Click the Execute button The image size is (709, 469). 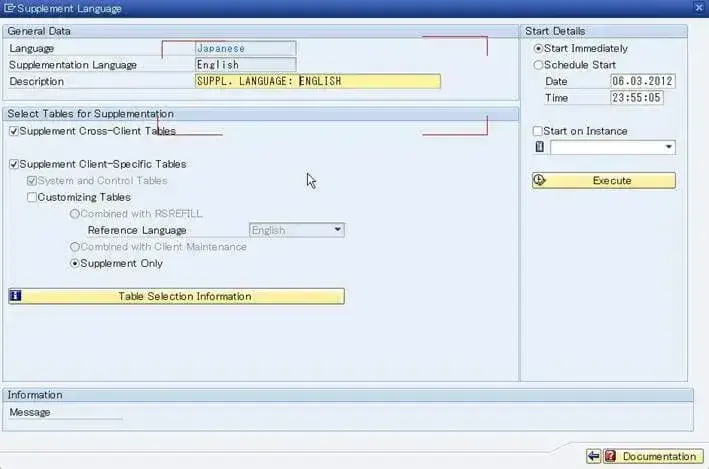(x=604, y=180)
